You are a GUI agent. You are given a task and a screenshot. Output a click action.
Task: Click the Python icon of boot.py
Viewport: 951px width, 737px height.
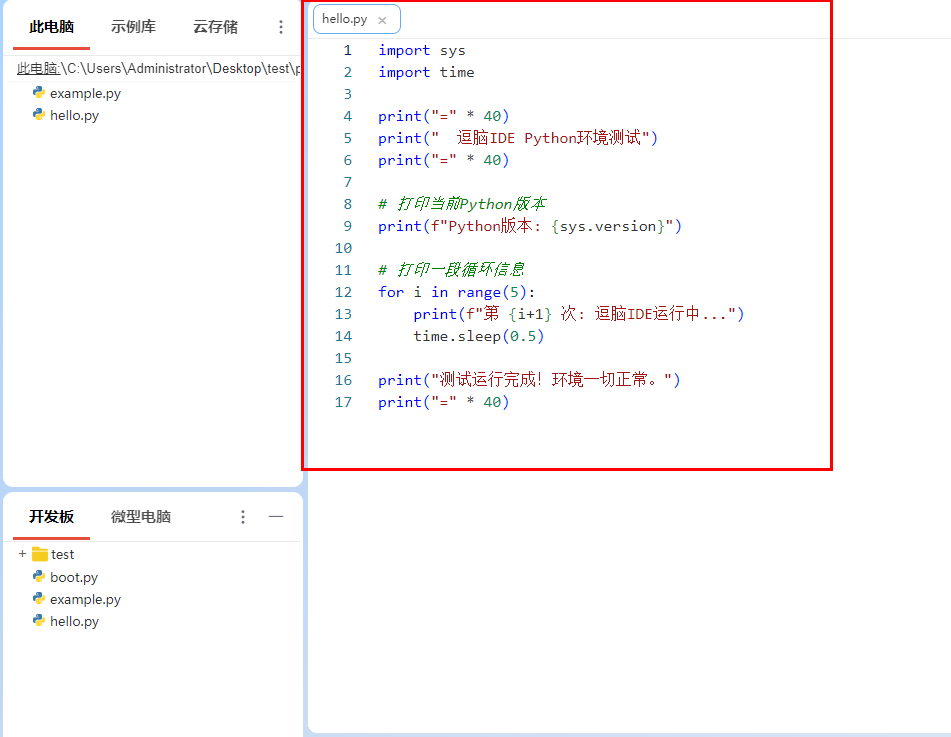(x=39, y=577)
